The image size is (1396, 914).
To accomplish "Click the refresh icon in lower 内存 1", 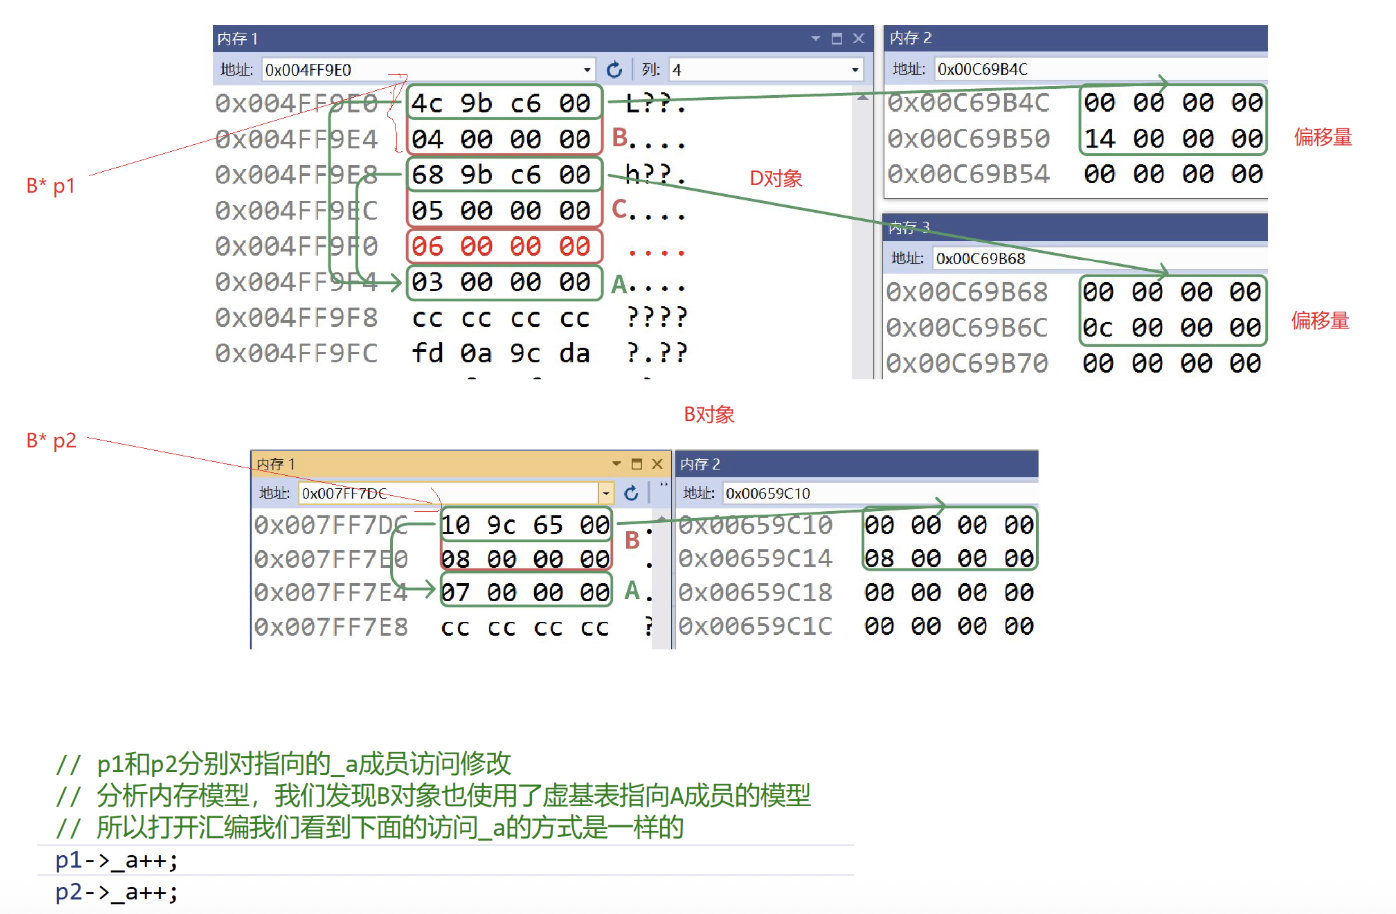I will coord(631,493).
